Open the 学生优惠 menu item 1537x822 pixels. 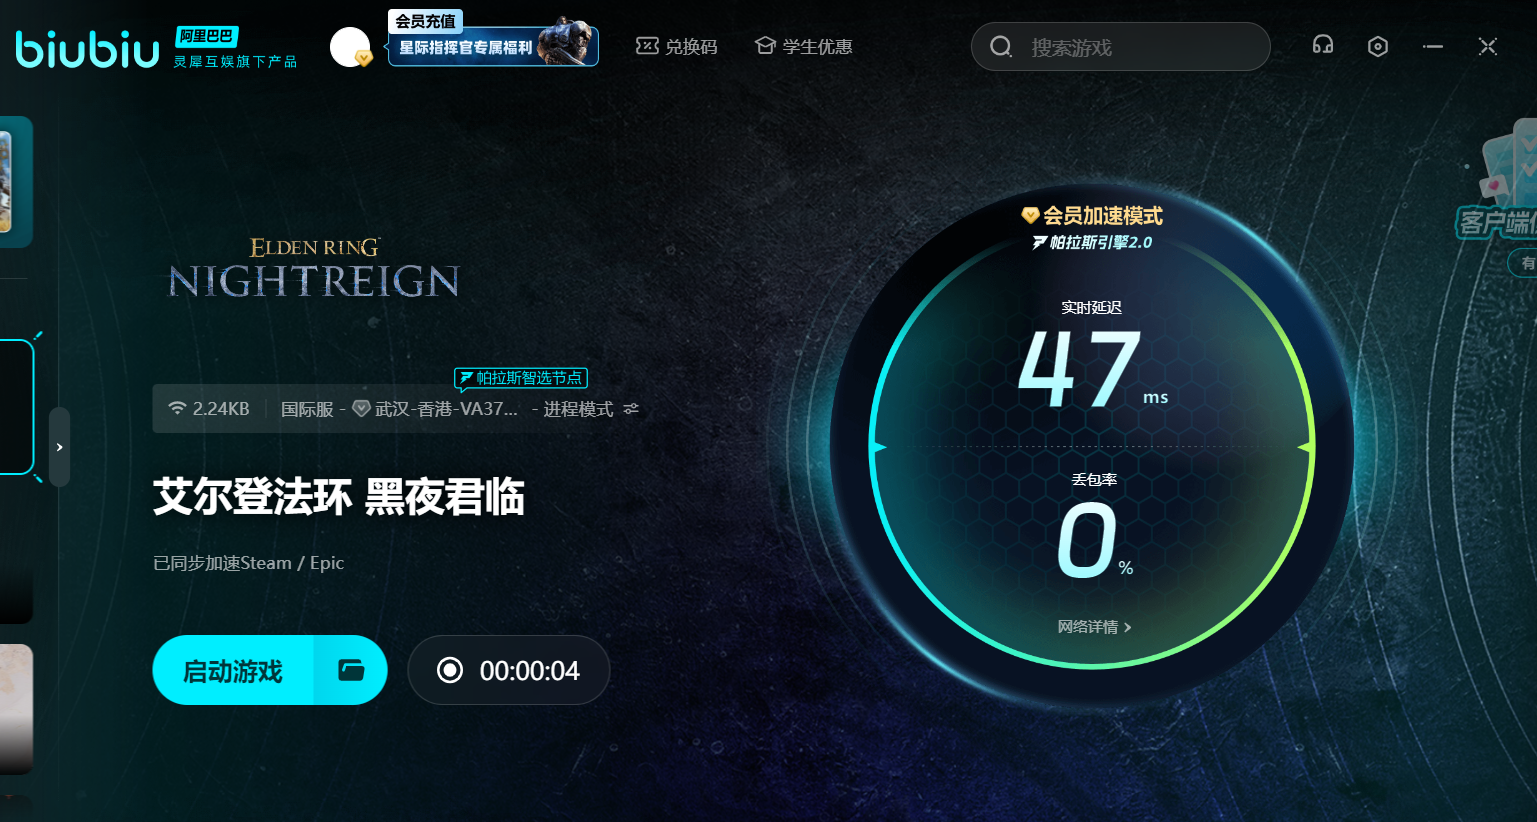pyautogui.click(x=817, y=47)
